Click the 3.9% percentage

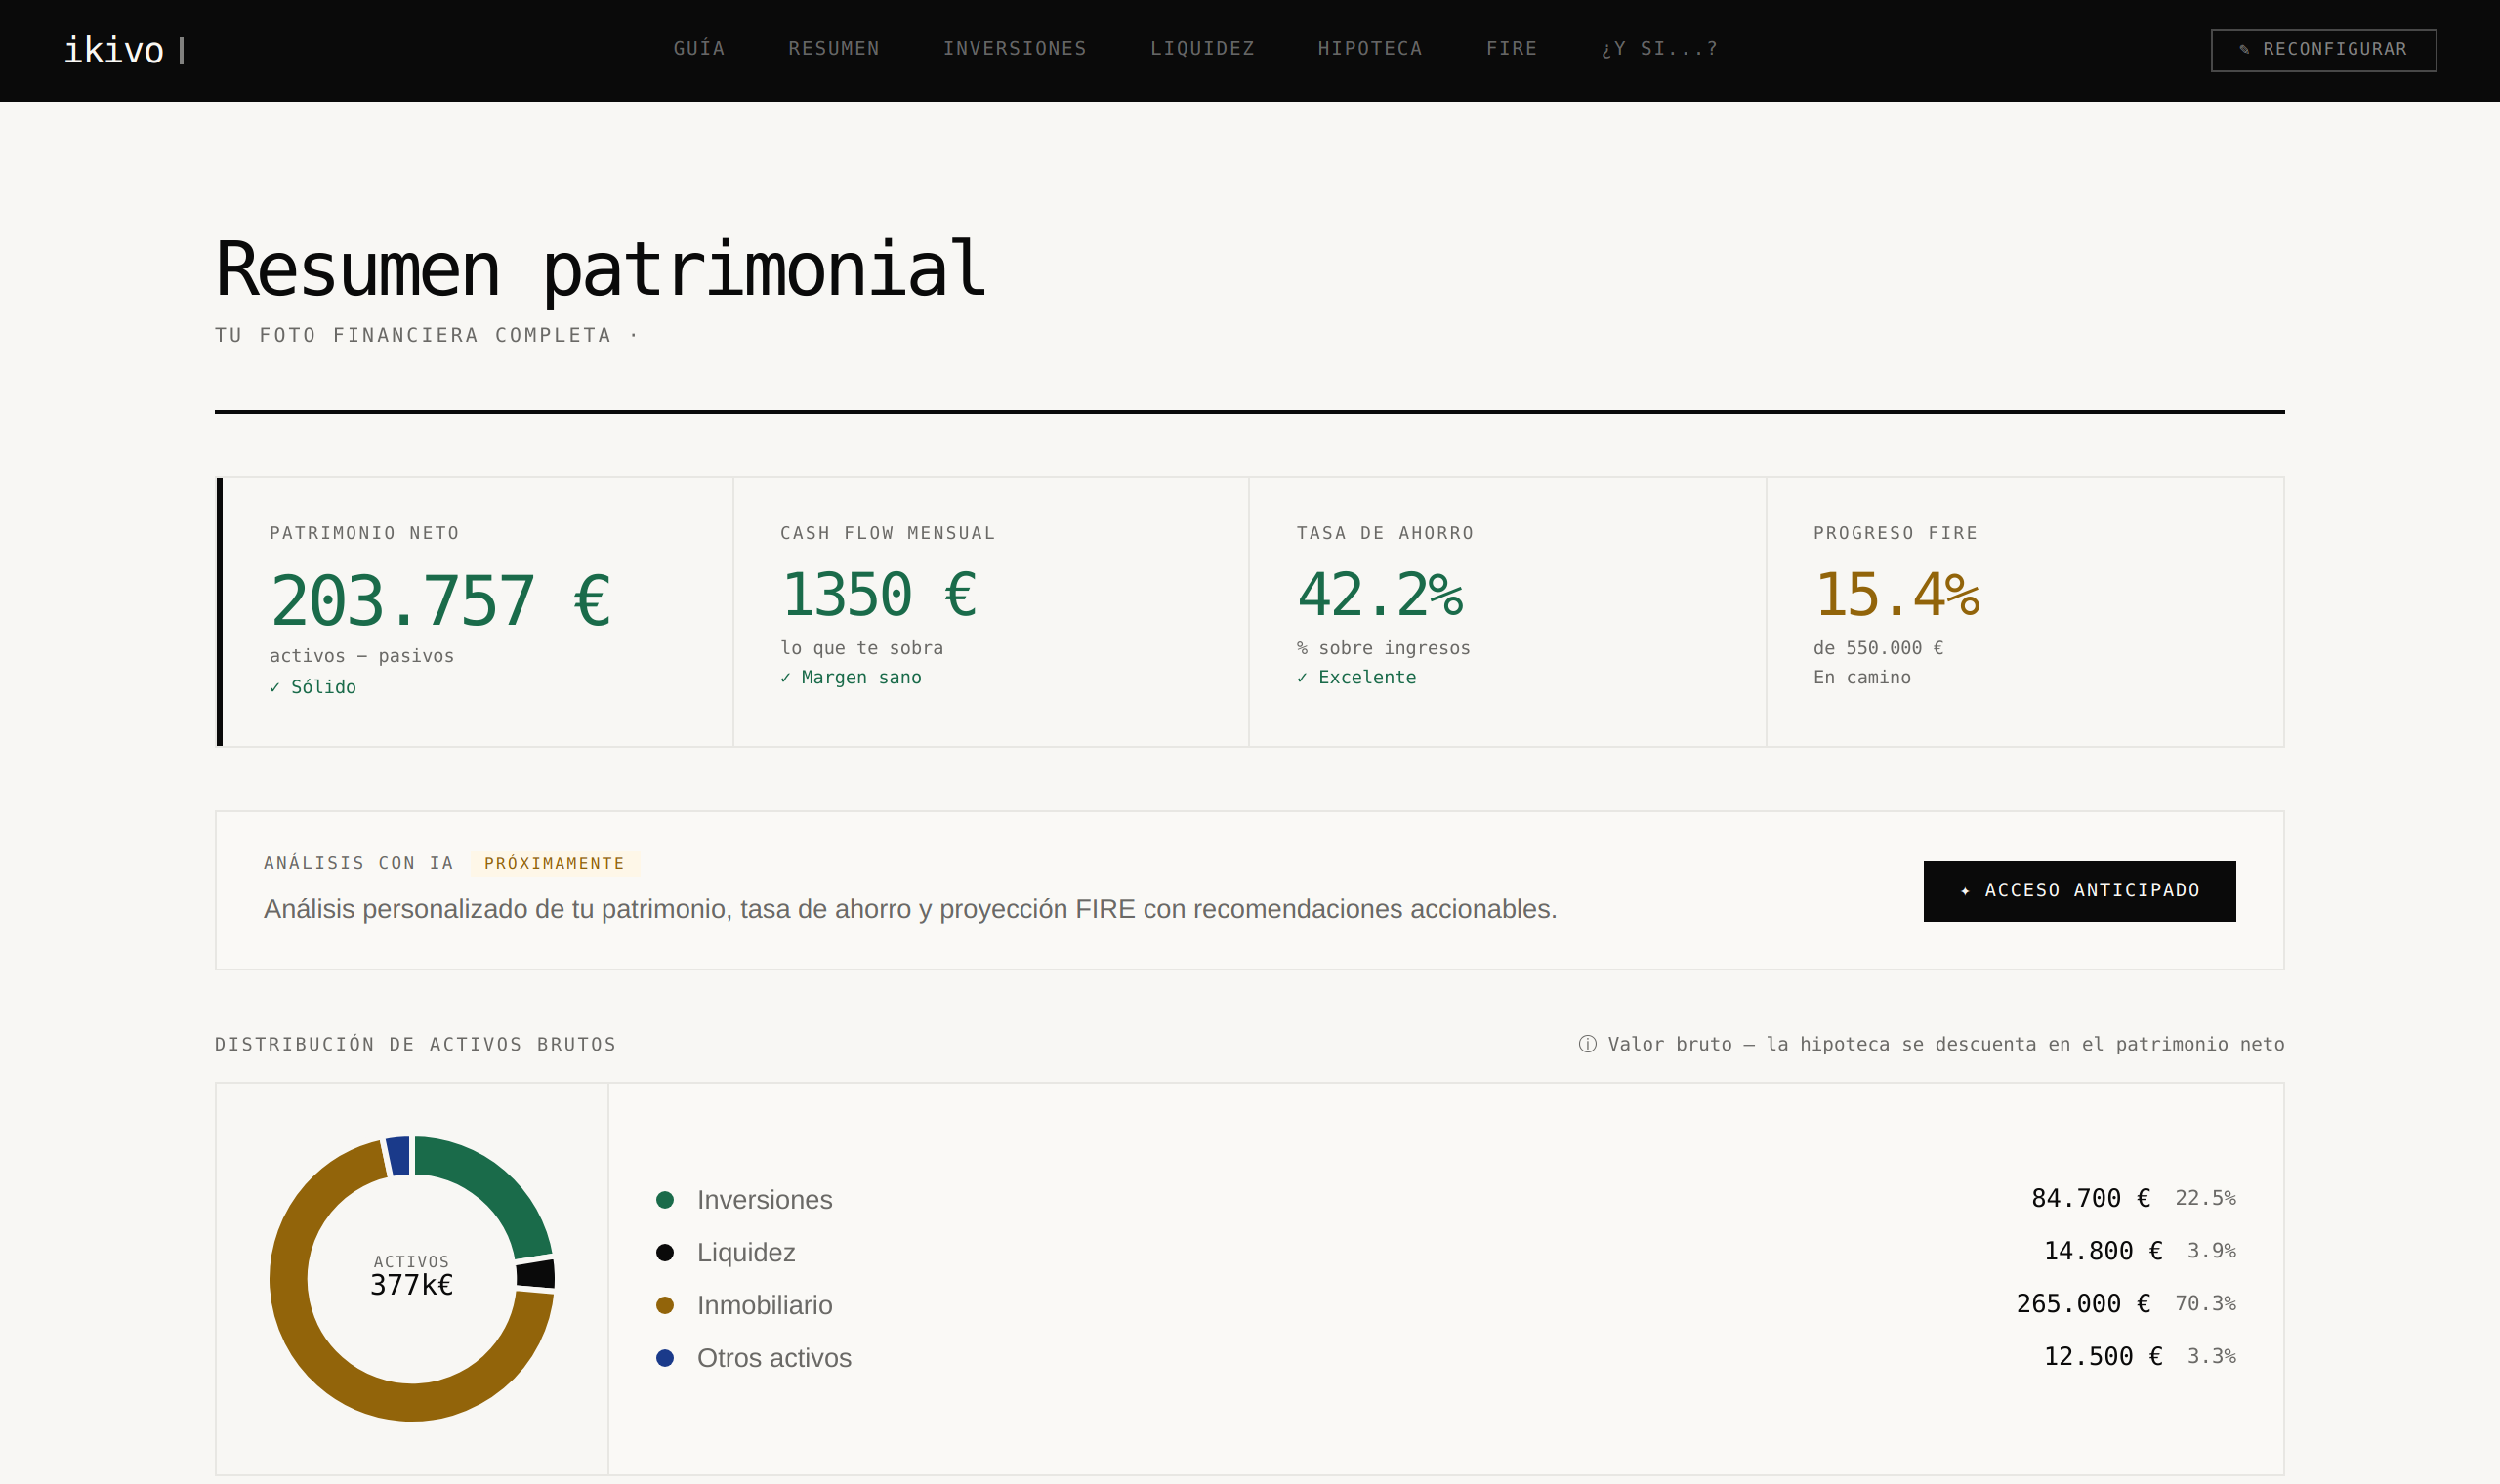pyautogui.click(x=2211, y=1251)
